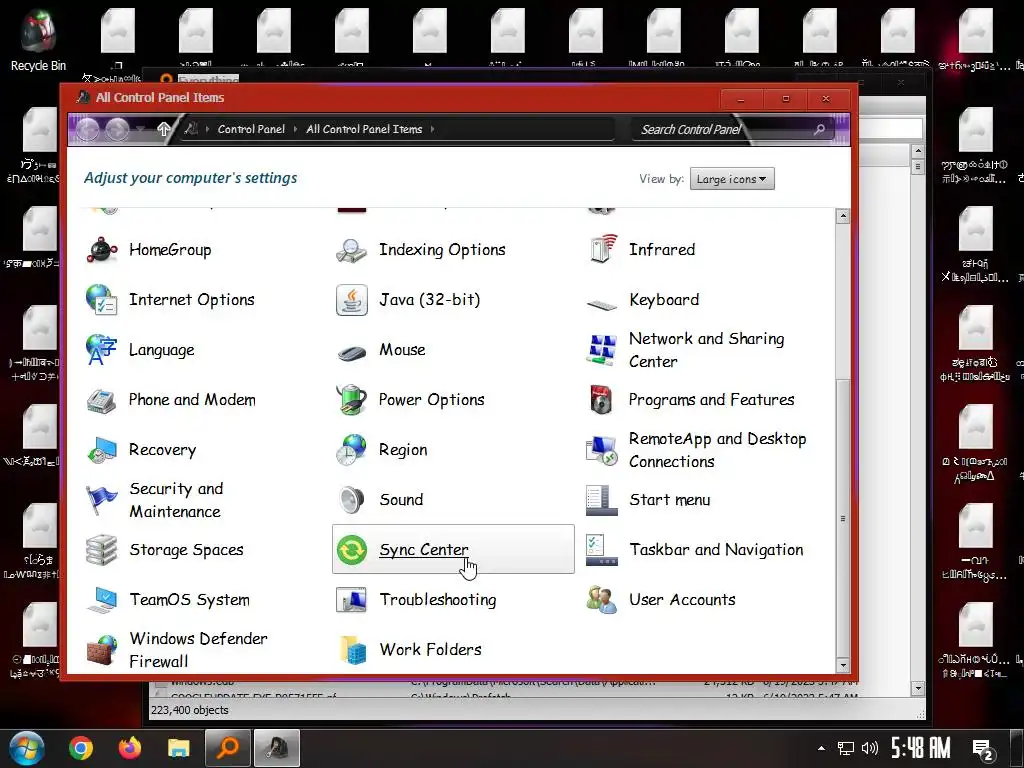Open the Java (32-bit) icon

pos(352,300)
